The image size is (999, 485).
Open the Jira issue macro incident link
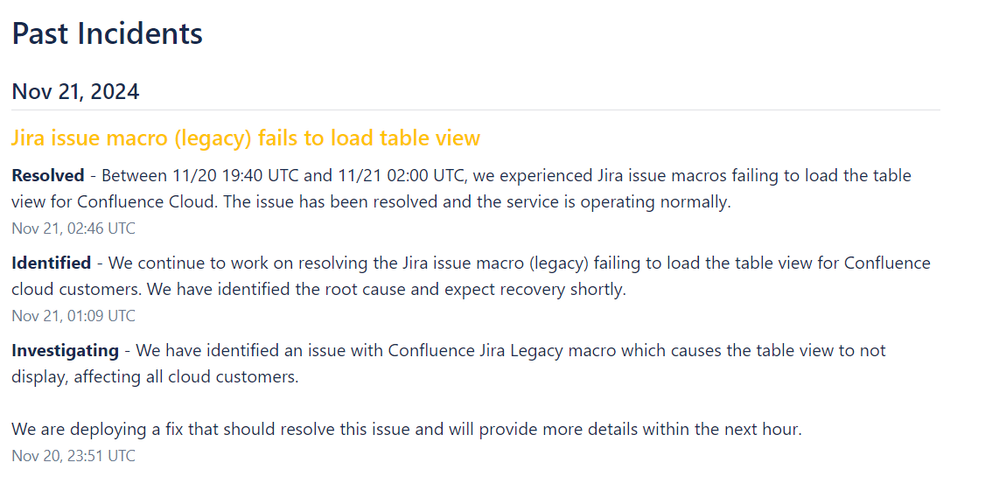tap(245, 138)
